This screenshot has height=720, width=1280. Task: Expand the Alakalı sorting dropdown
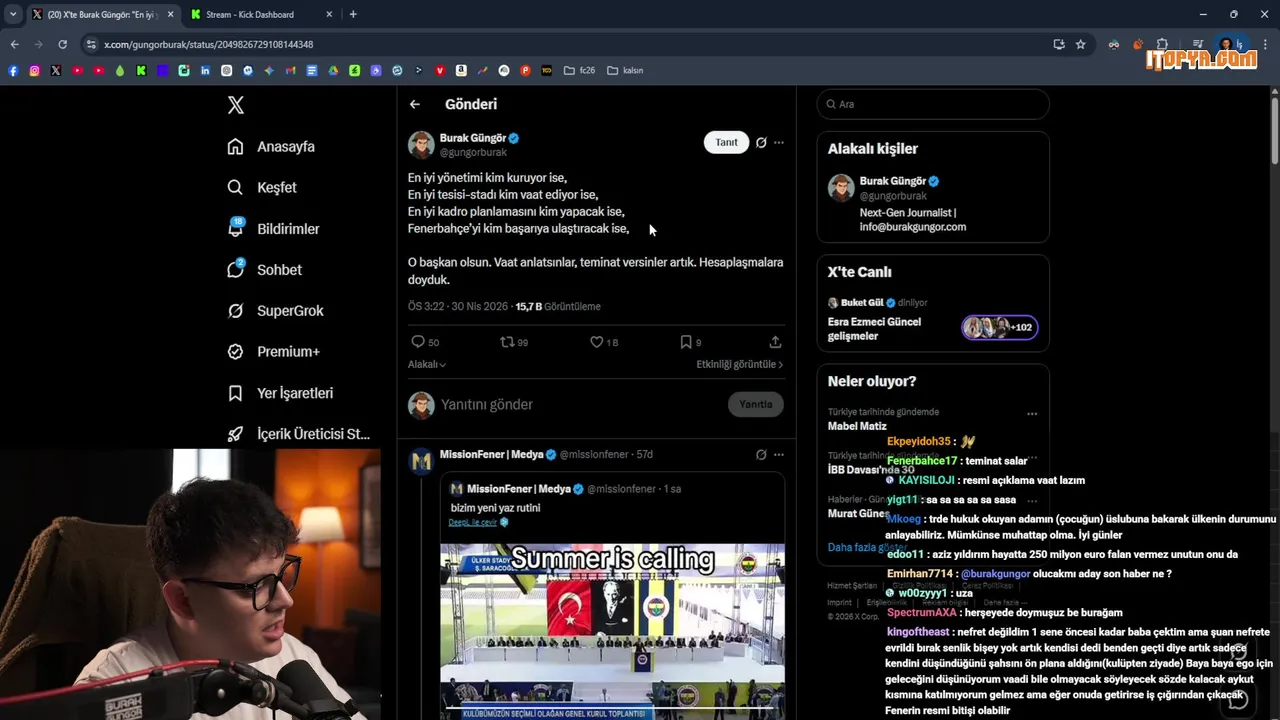click(427, 365)
